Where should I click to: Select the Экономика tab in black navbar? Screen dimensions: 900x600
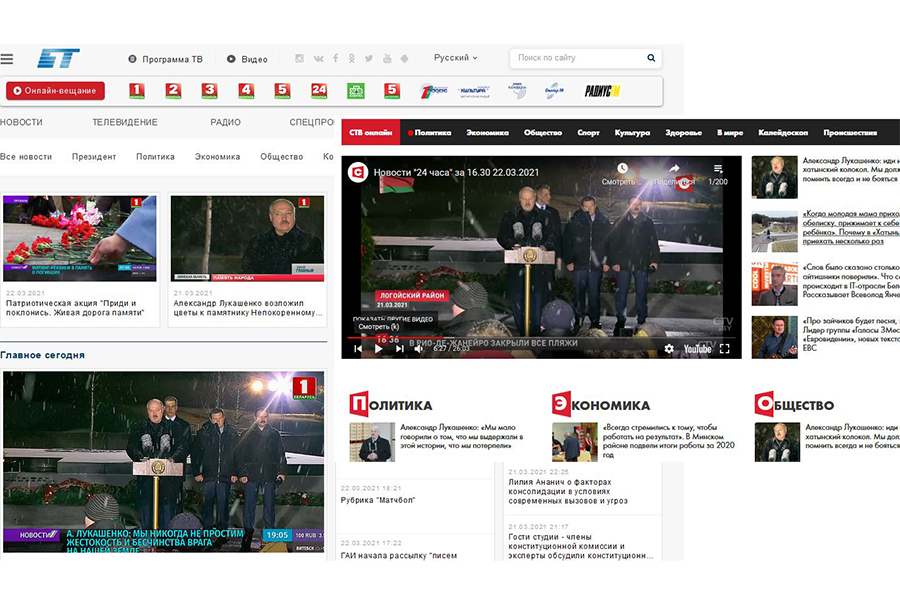click(487, 132)
